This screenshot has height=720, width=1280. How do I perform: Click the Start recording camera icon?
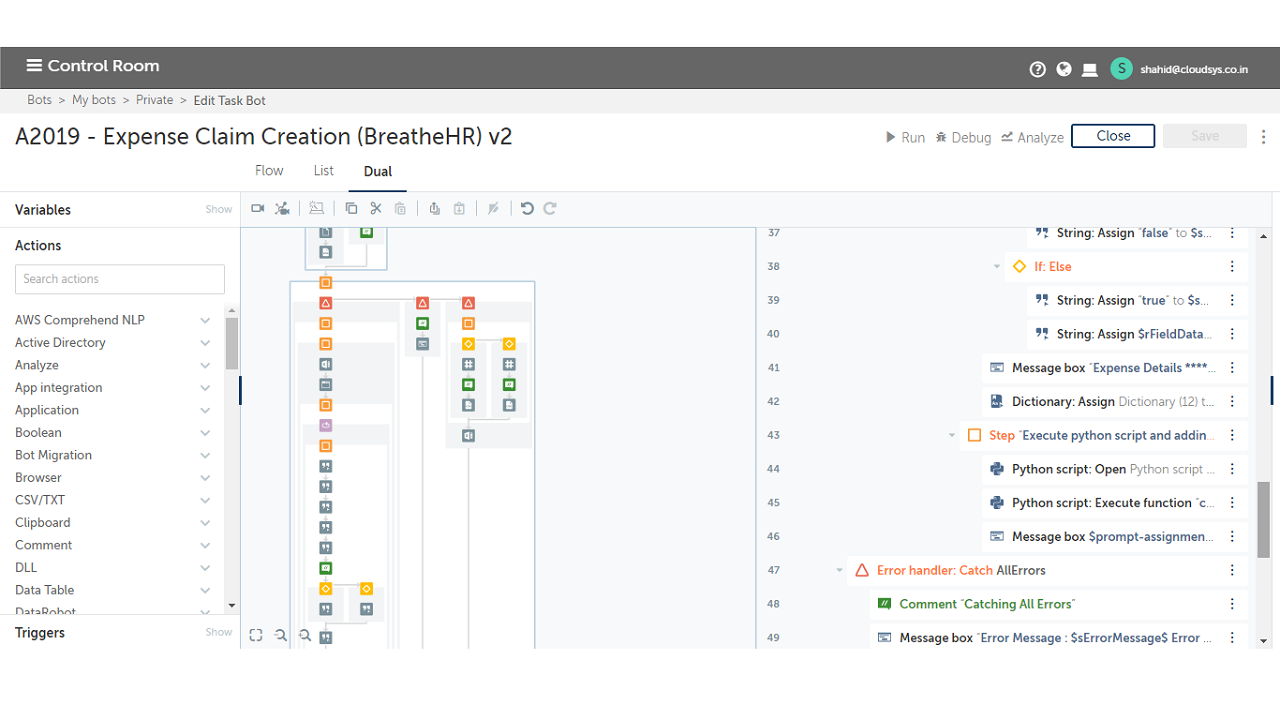pos(257,208)
